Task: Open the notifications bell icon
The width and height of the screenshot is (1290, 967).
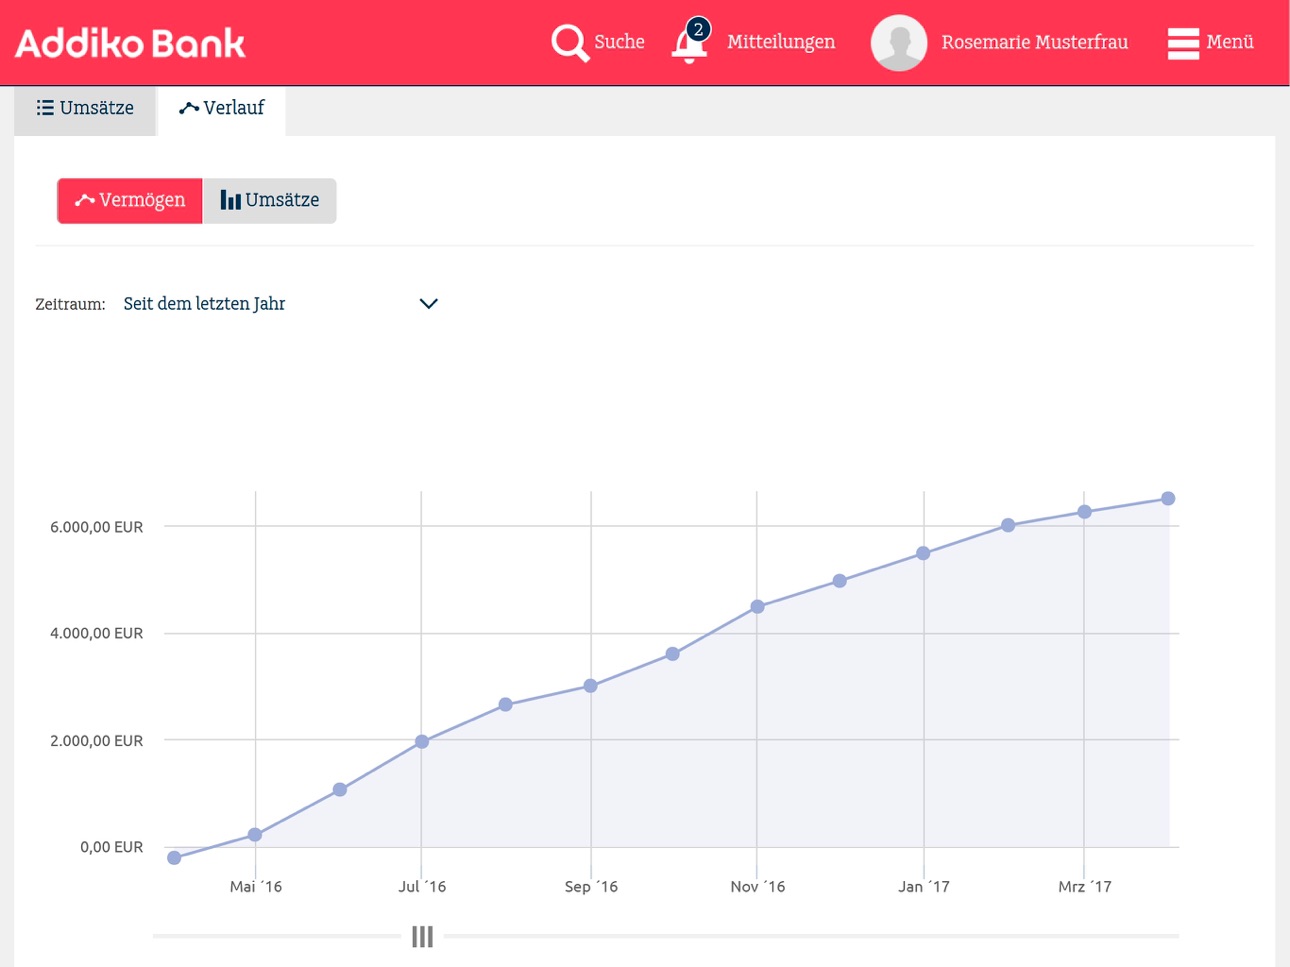Action: coord(690,43)
